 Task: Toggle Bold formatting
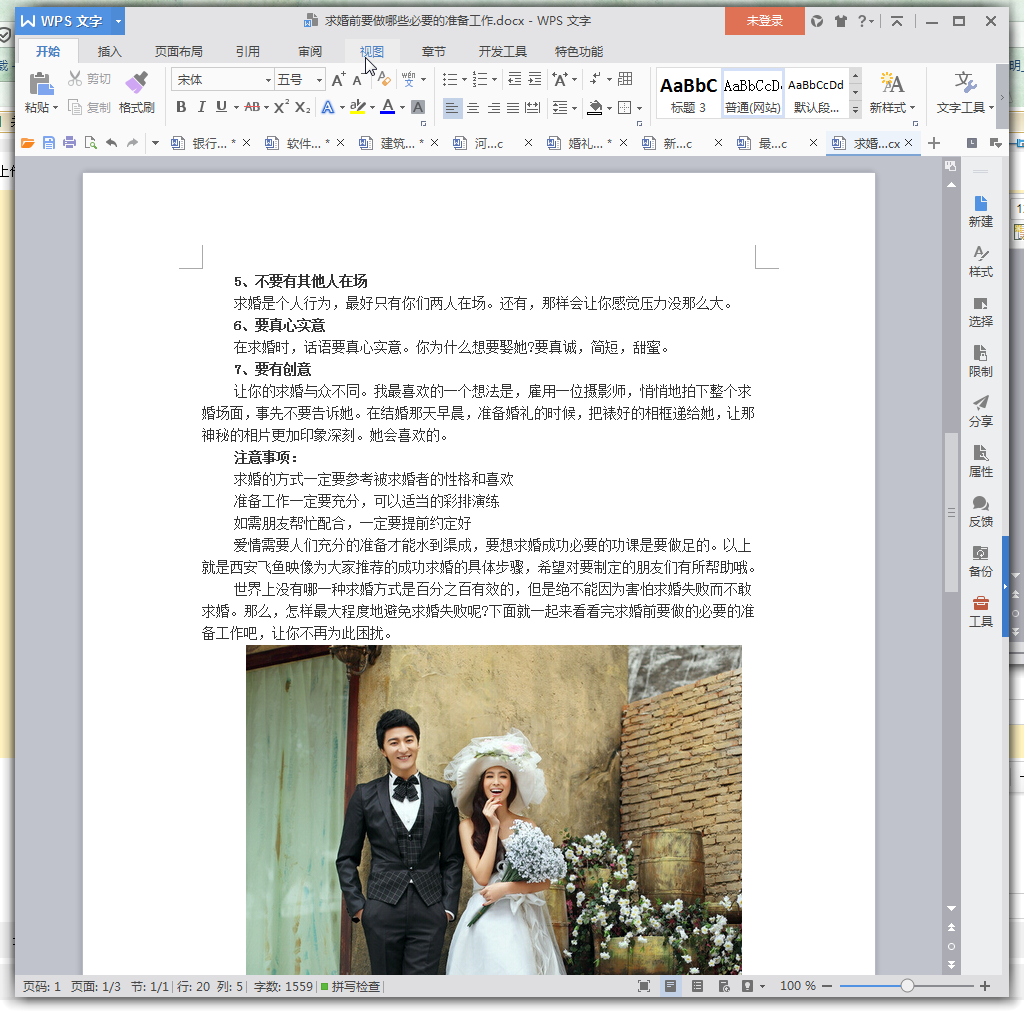(x=181, y=106)
